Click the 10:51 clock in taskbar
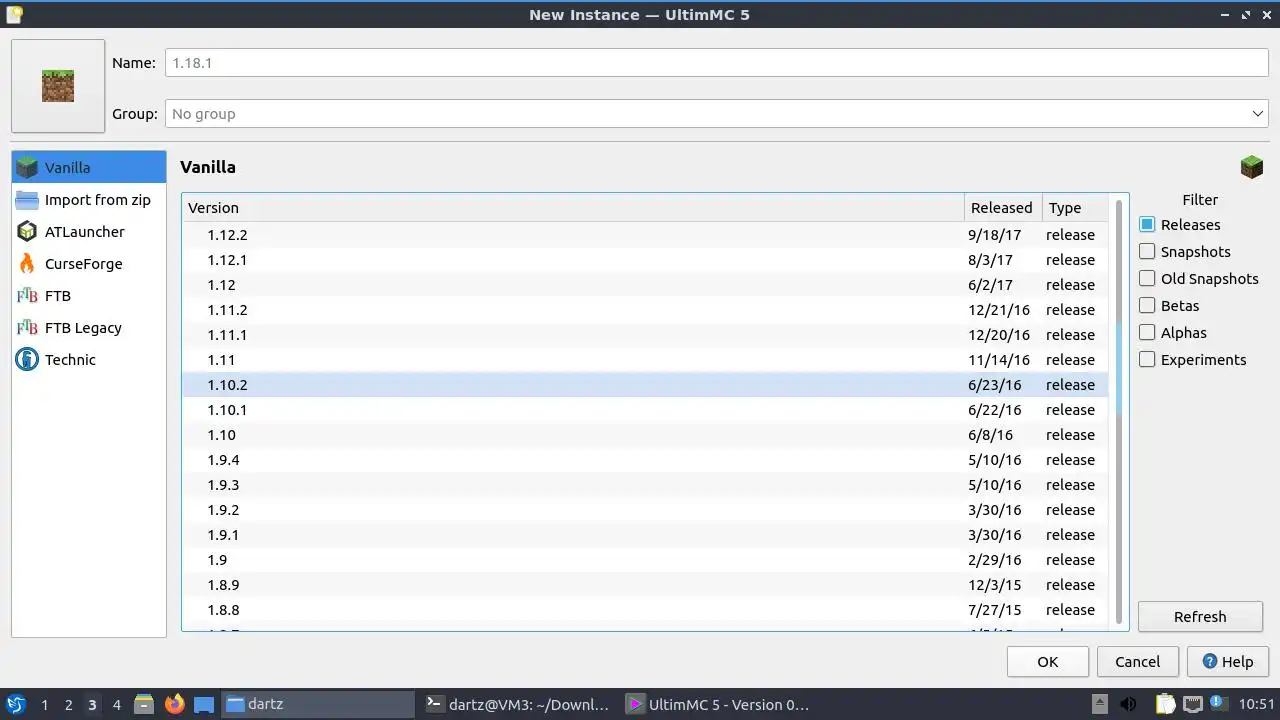Viewport: 1280px width, 720px height. click(x=1257, y=704)
